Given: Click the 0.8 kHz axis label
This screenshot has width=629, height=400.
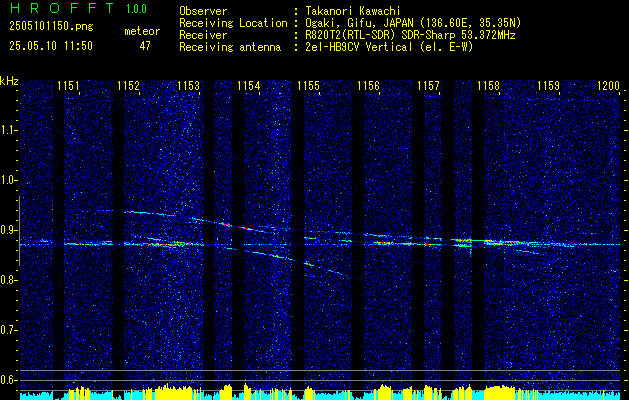Looking at the screenshot, I should tap(8, 280).
